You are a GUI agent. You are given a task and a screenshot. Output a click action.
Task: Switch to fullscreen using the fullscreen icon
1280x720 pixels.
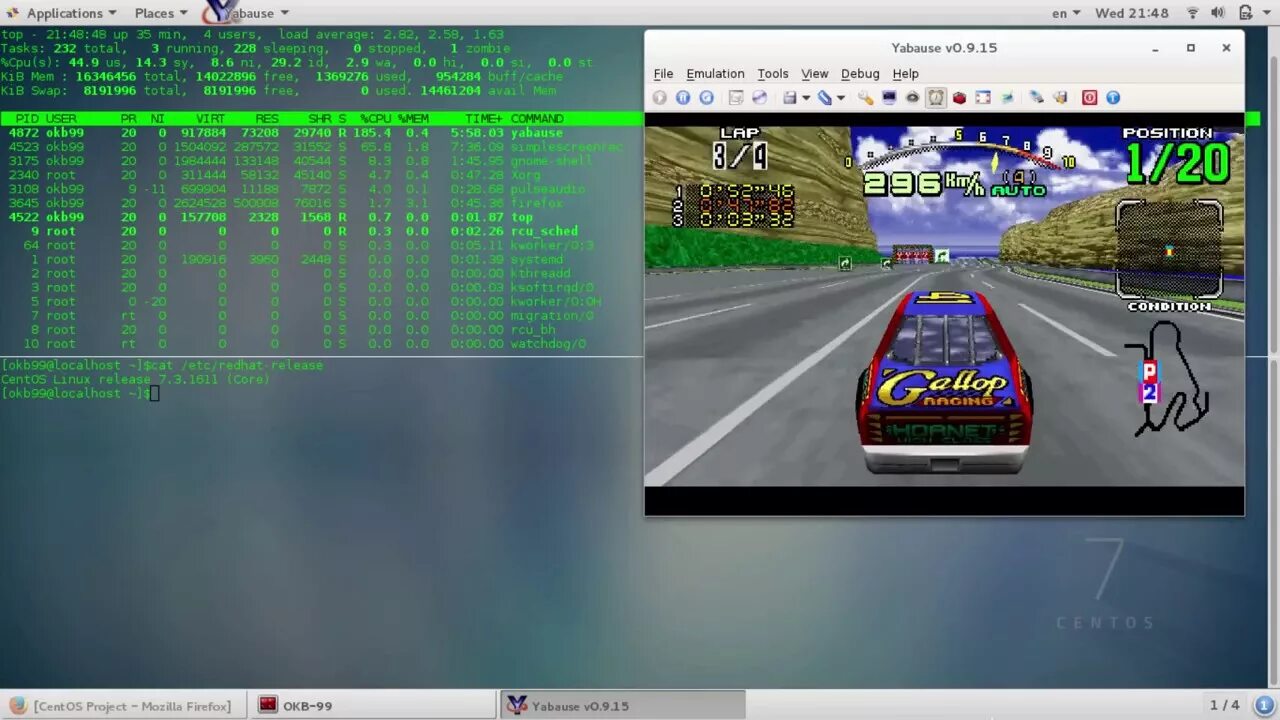983,97
